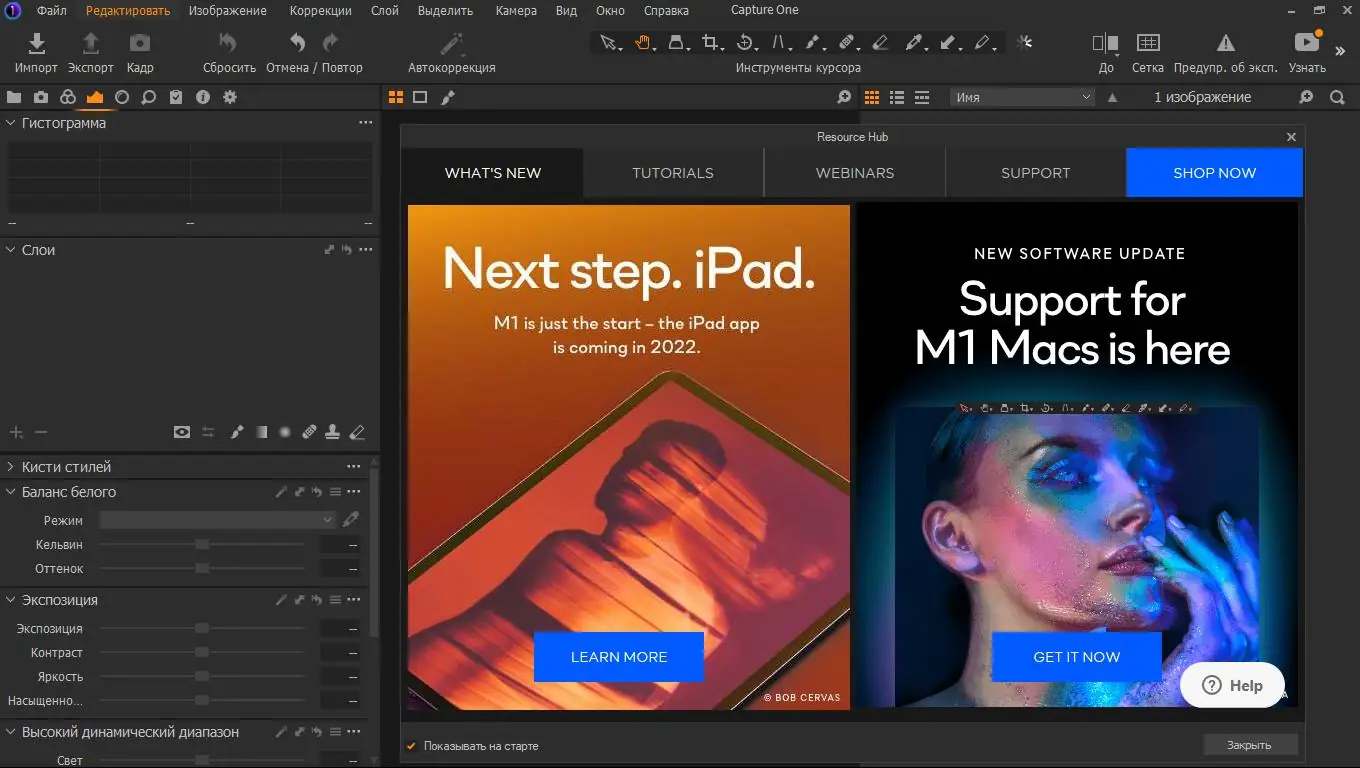Click the Оттенок value field
This screenshot has width=1360, height=768.
pos(339,569)
